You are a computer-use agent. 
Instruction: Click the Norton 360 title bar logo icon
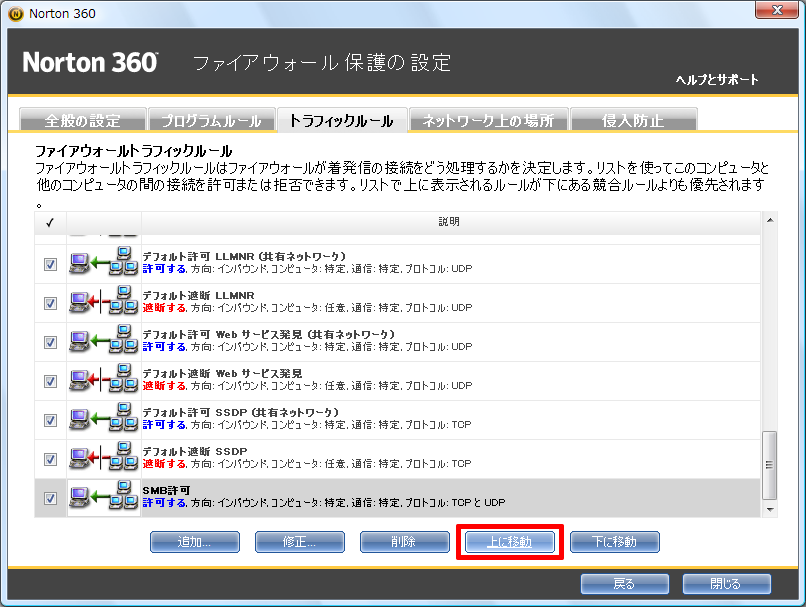15,14
